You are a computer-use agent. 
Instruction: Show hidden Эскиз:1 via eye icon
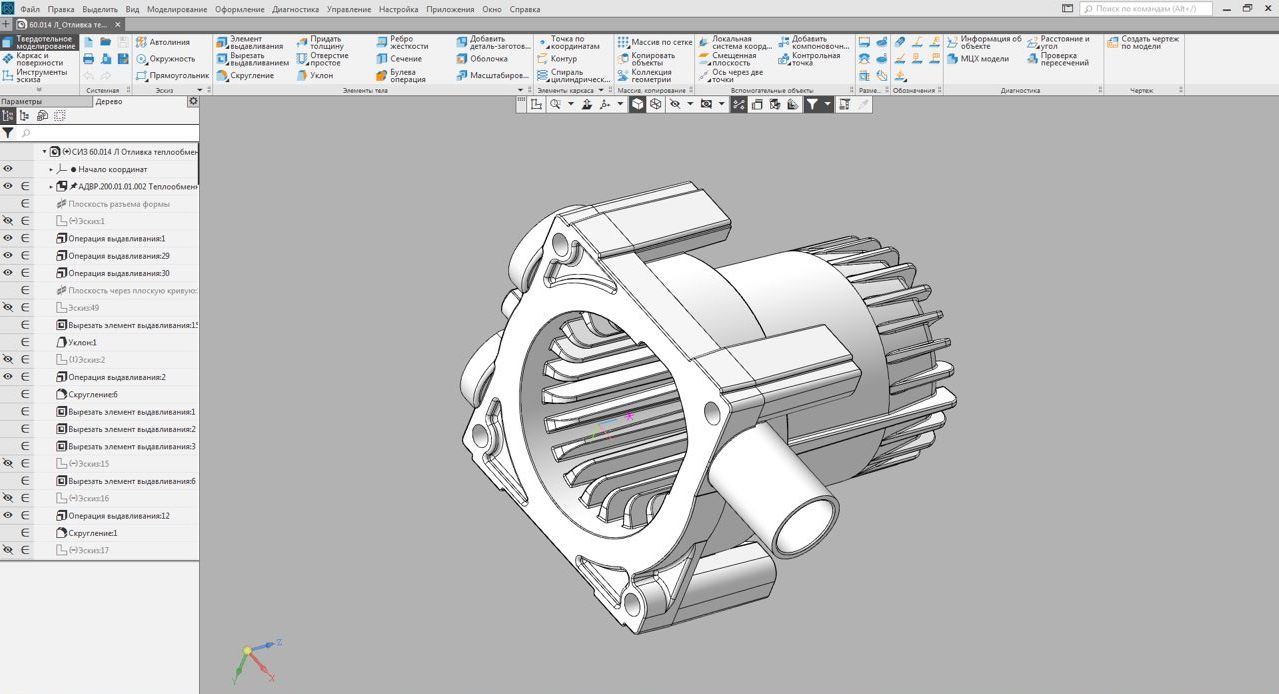pos(8,221)
